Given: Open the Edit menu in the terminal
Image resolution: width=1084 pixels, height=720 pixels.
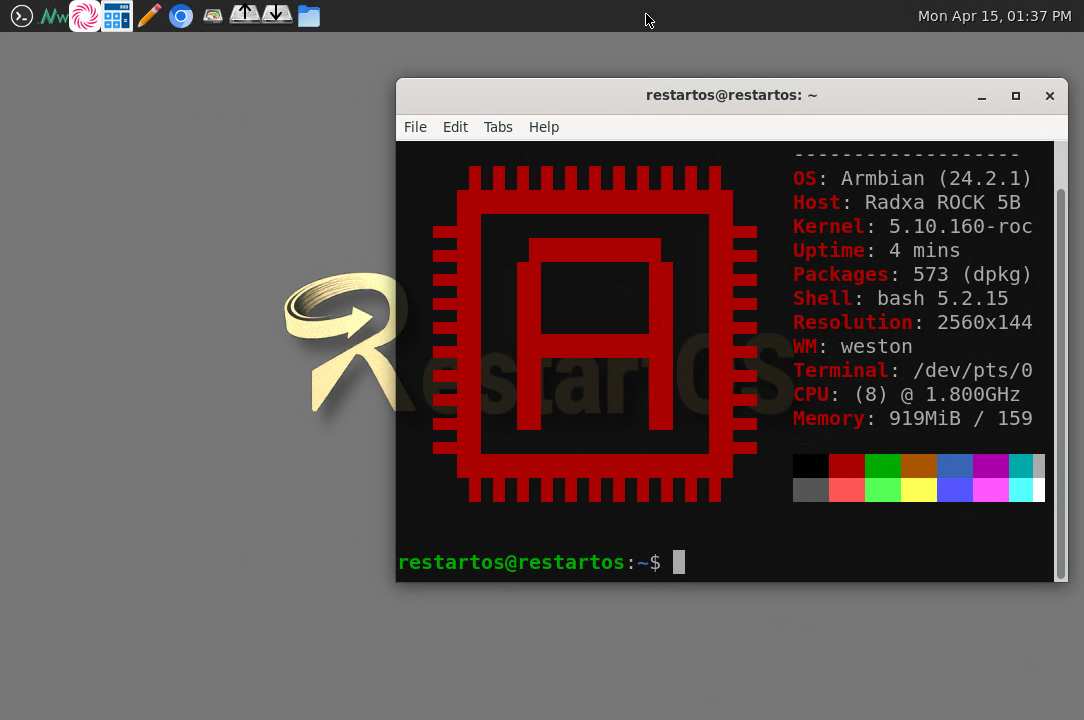Looking at the screenshot, I should click(455, 127).
